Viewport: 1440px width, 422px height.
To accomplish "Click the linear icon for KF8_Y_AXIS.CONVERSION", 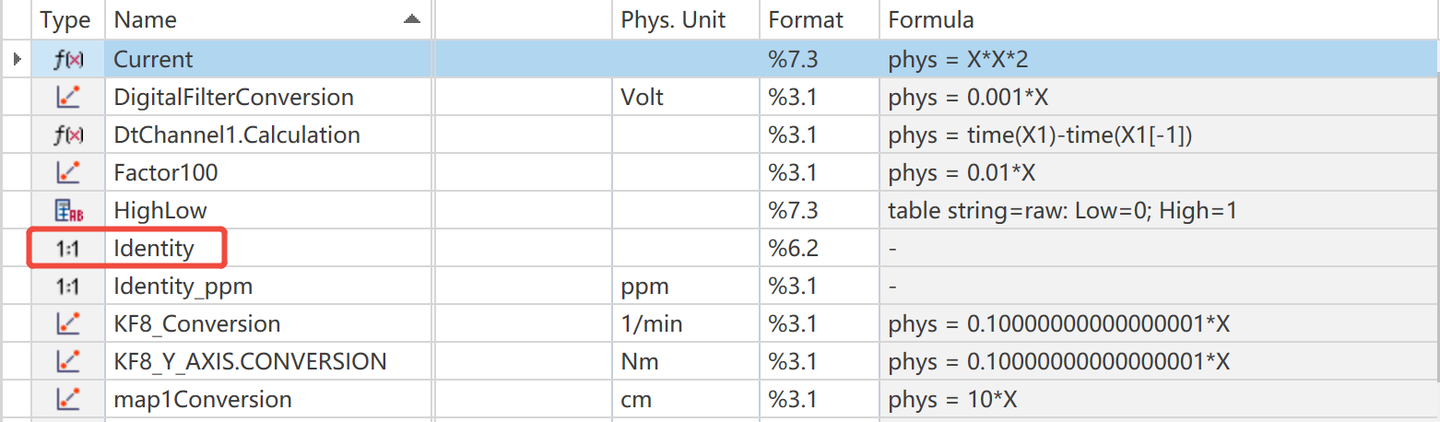I will pyautogui.click(x=68, y=362).
